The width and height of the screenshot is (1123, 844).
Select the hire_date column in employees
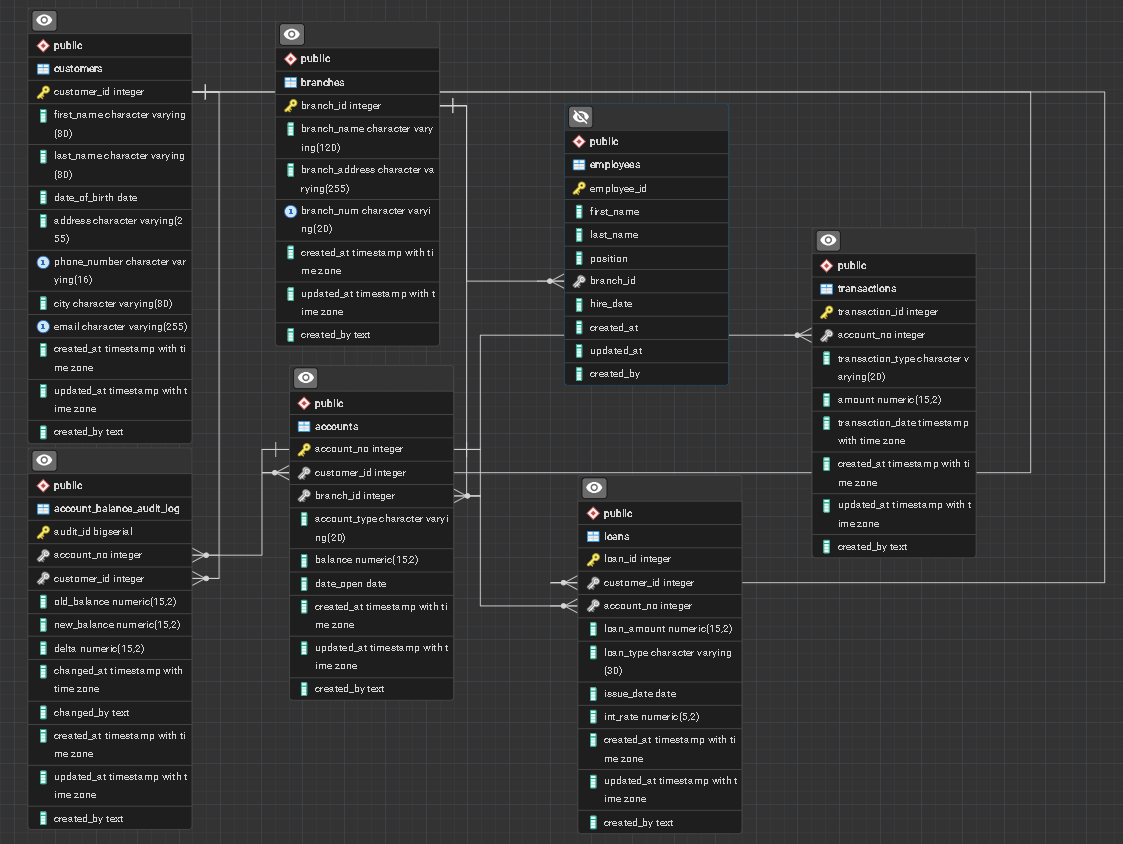pyautogui.click(x=611, y=304)
